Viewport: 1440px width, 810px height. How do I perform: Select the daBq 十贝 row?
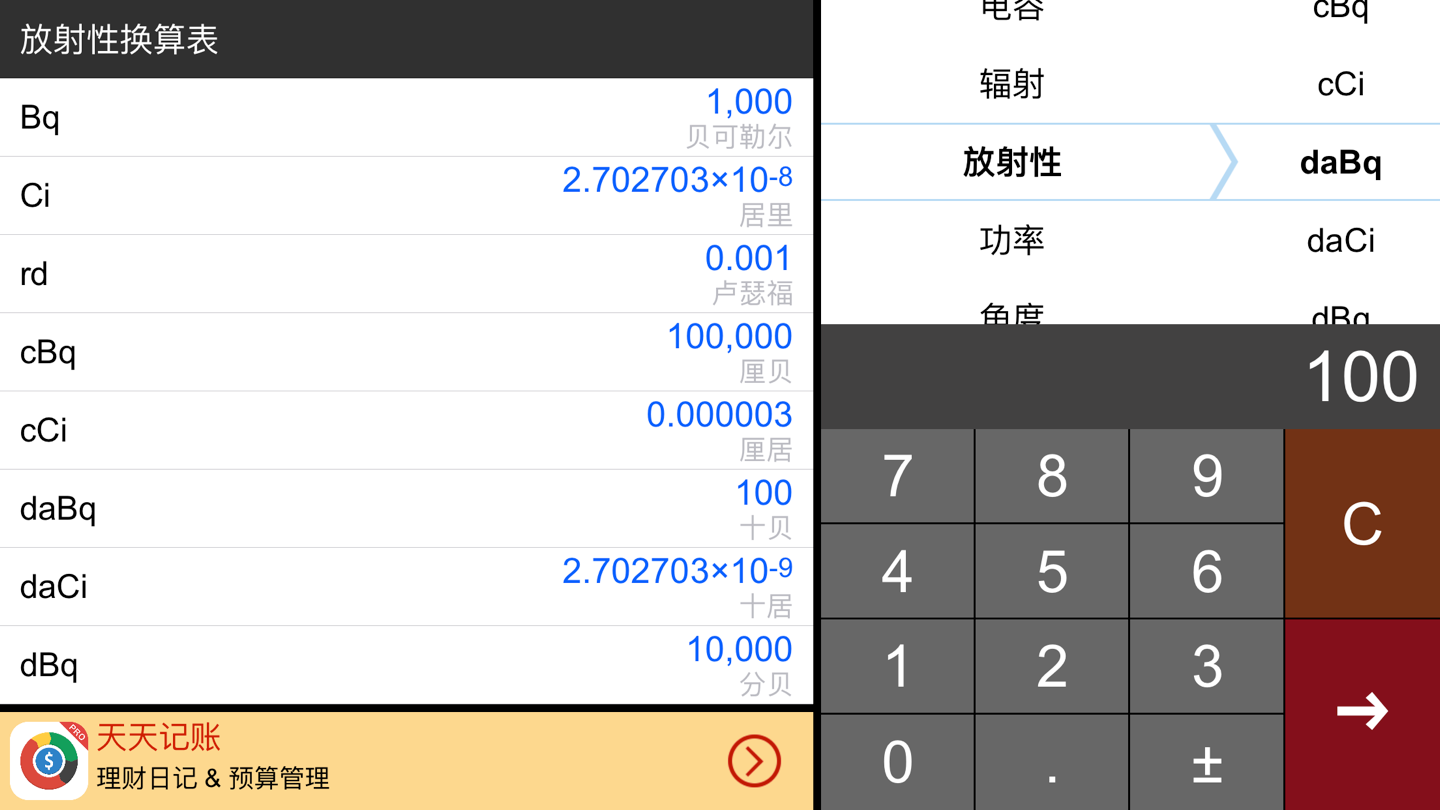[x=407, y=508]
